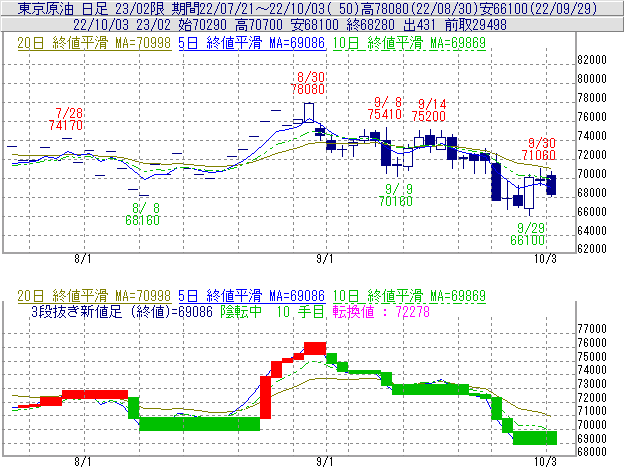Click the 8/8 68160 low label
The width and height of the screenshot is (624, 475).
coord(142,214)
